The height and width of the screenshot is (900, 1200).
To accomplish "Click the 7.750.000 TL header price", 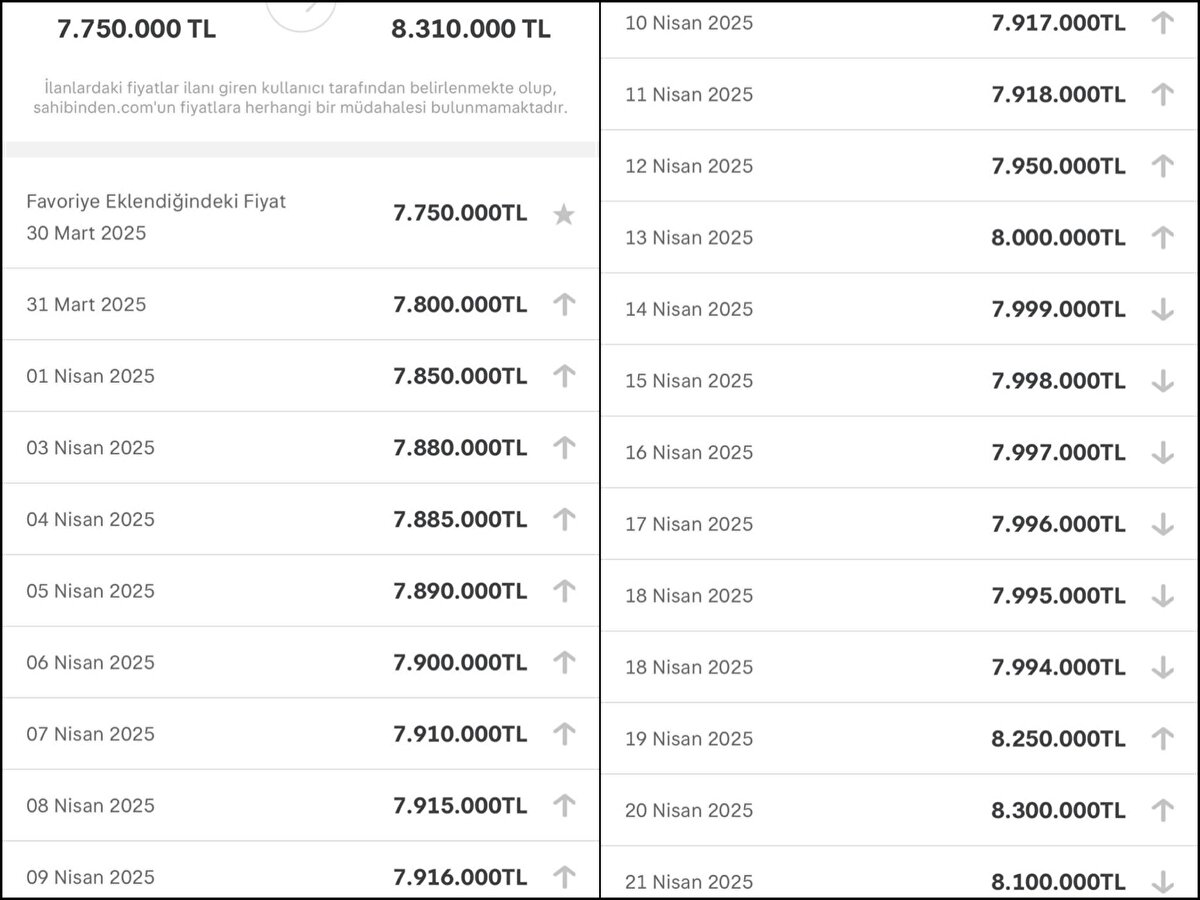I will (137, 29).
